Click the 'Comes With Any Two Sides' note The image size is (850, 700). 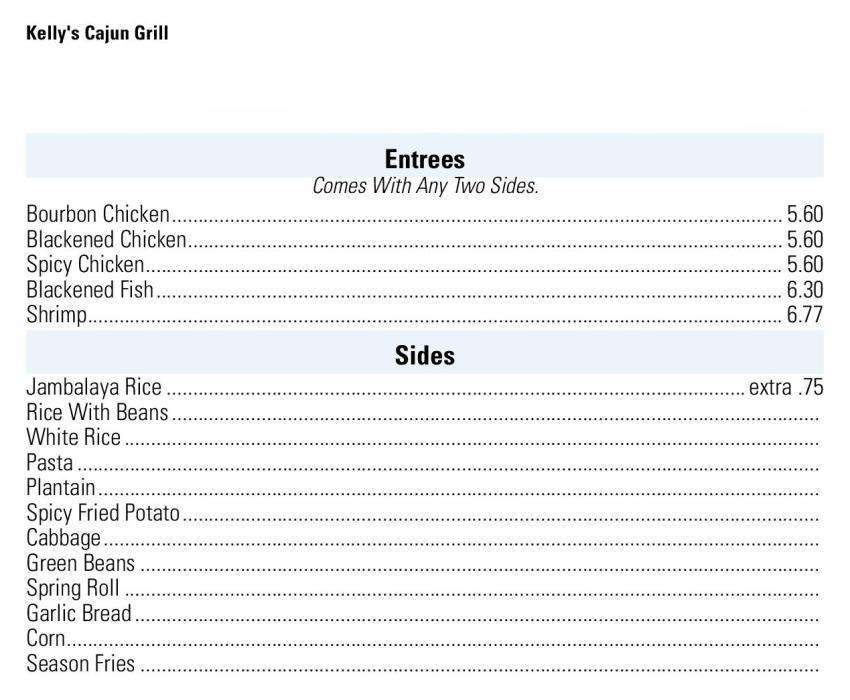[x=425, y=186]
